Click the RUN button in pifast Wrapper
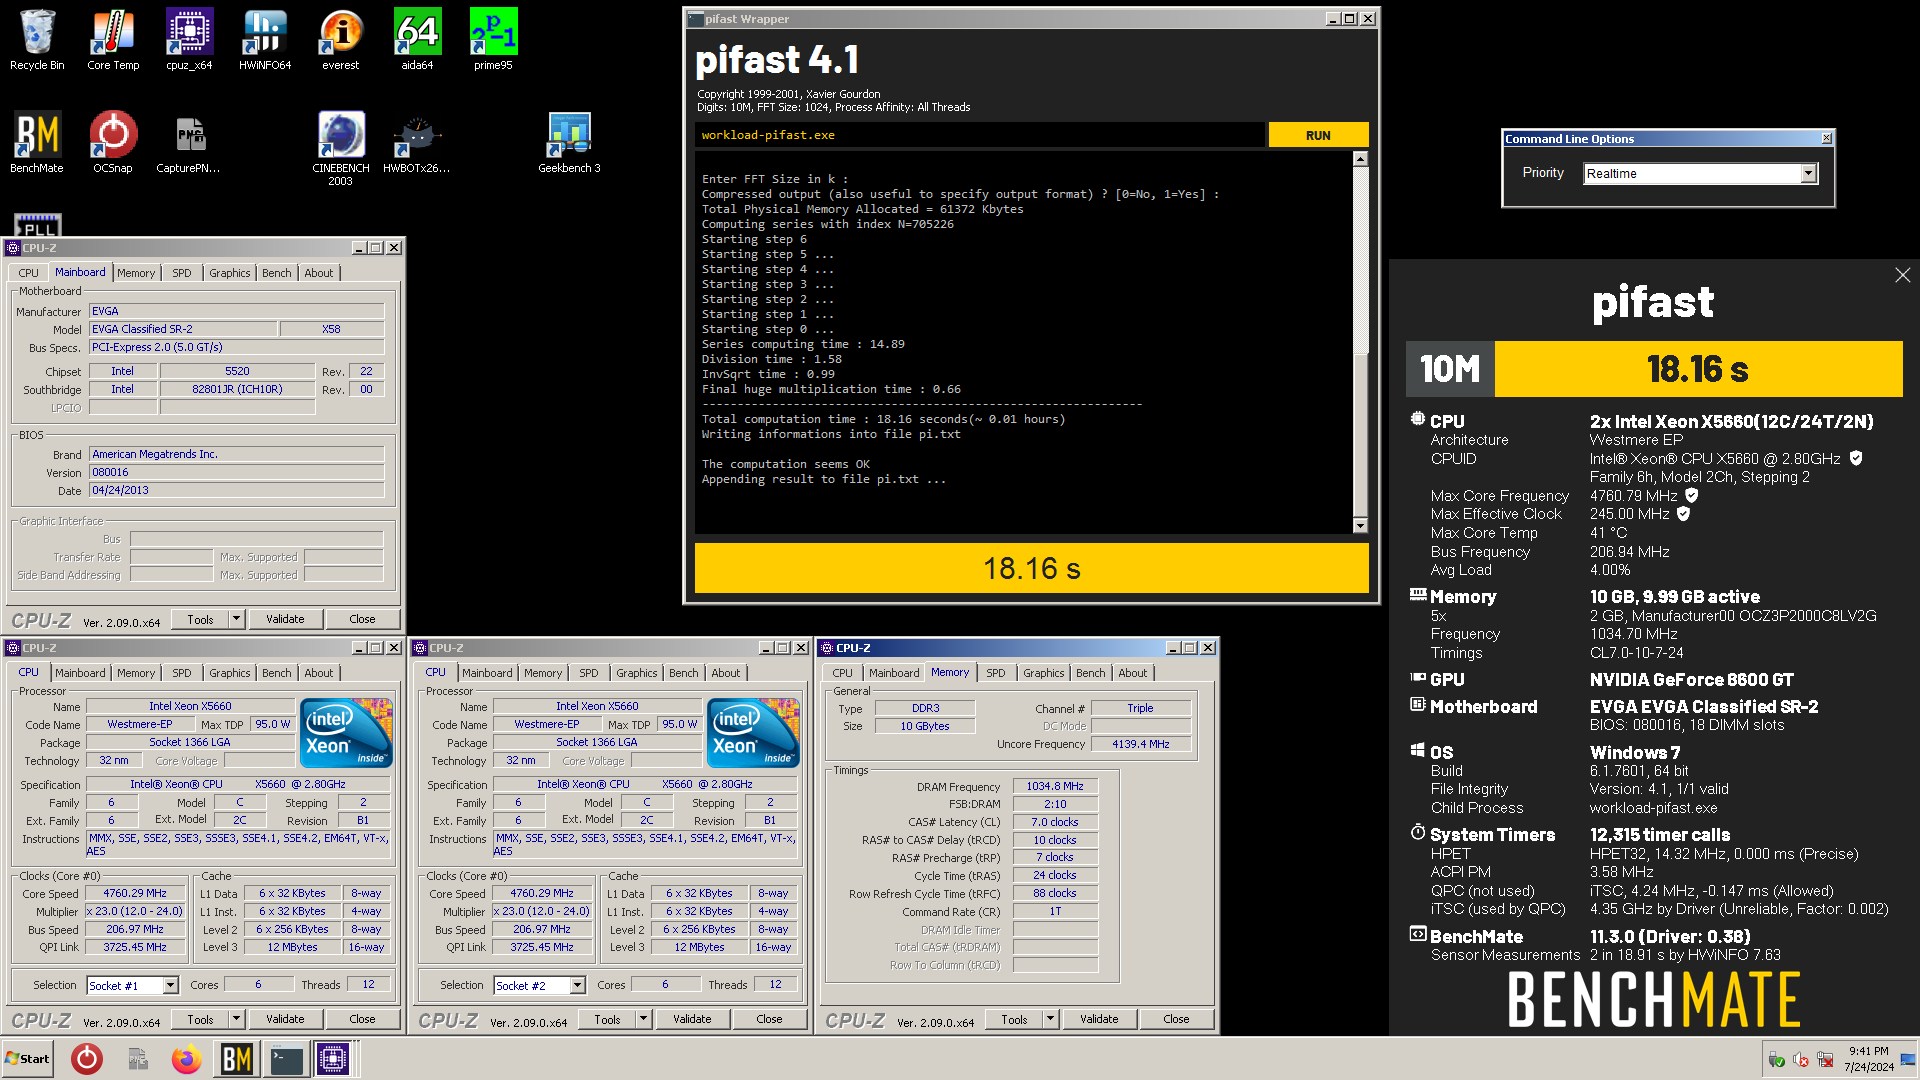The height and width of the screenshot is (1080, 1920). click(x=1318, y=135)
